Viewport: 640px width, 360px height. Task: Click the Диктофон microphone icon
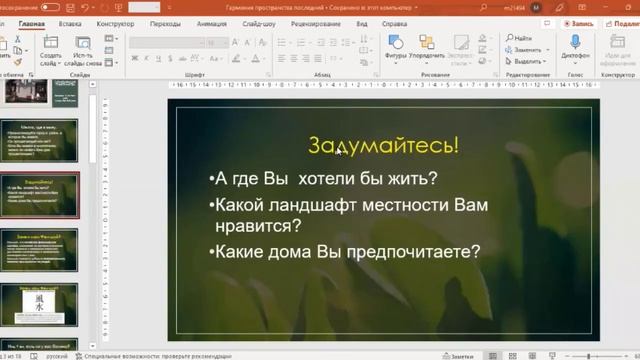pos(575,42)
